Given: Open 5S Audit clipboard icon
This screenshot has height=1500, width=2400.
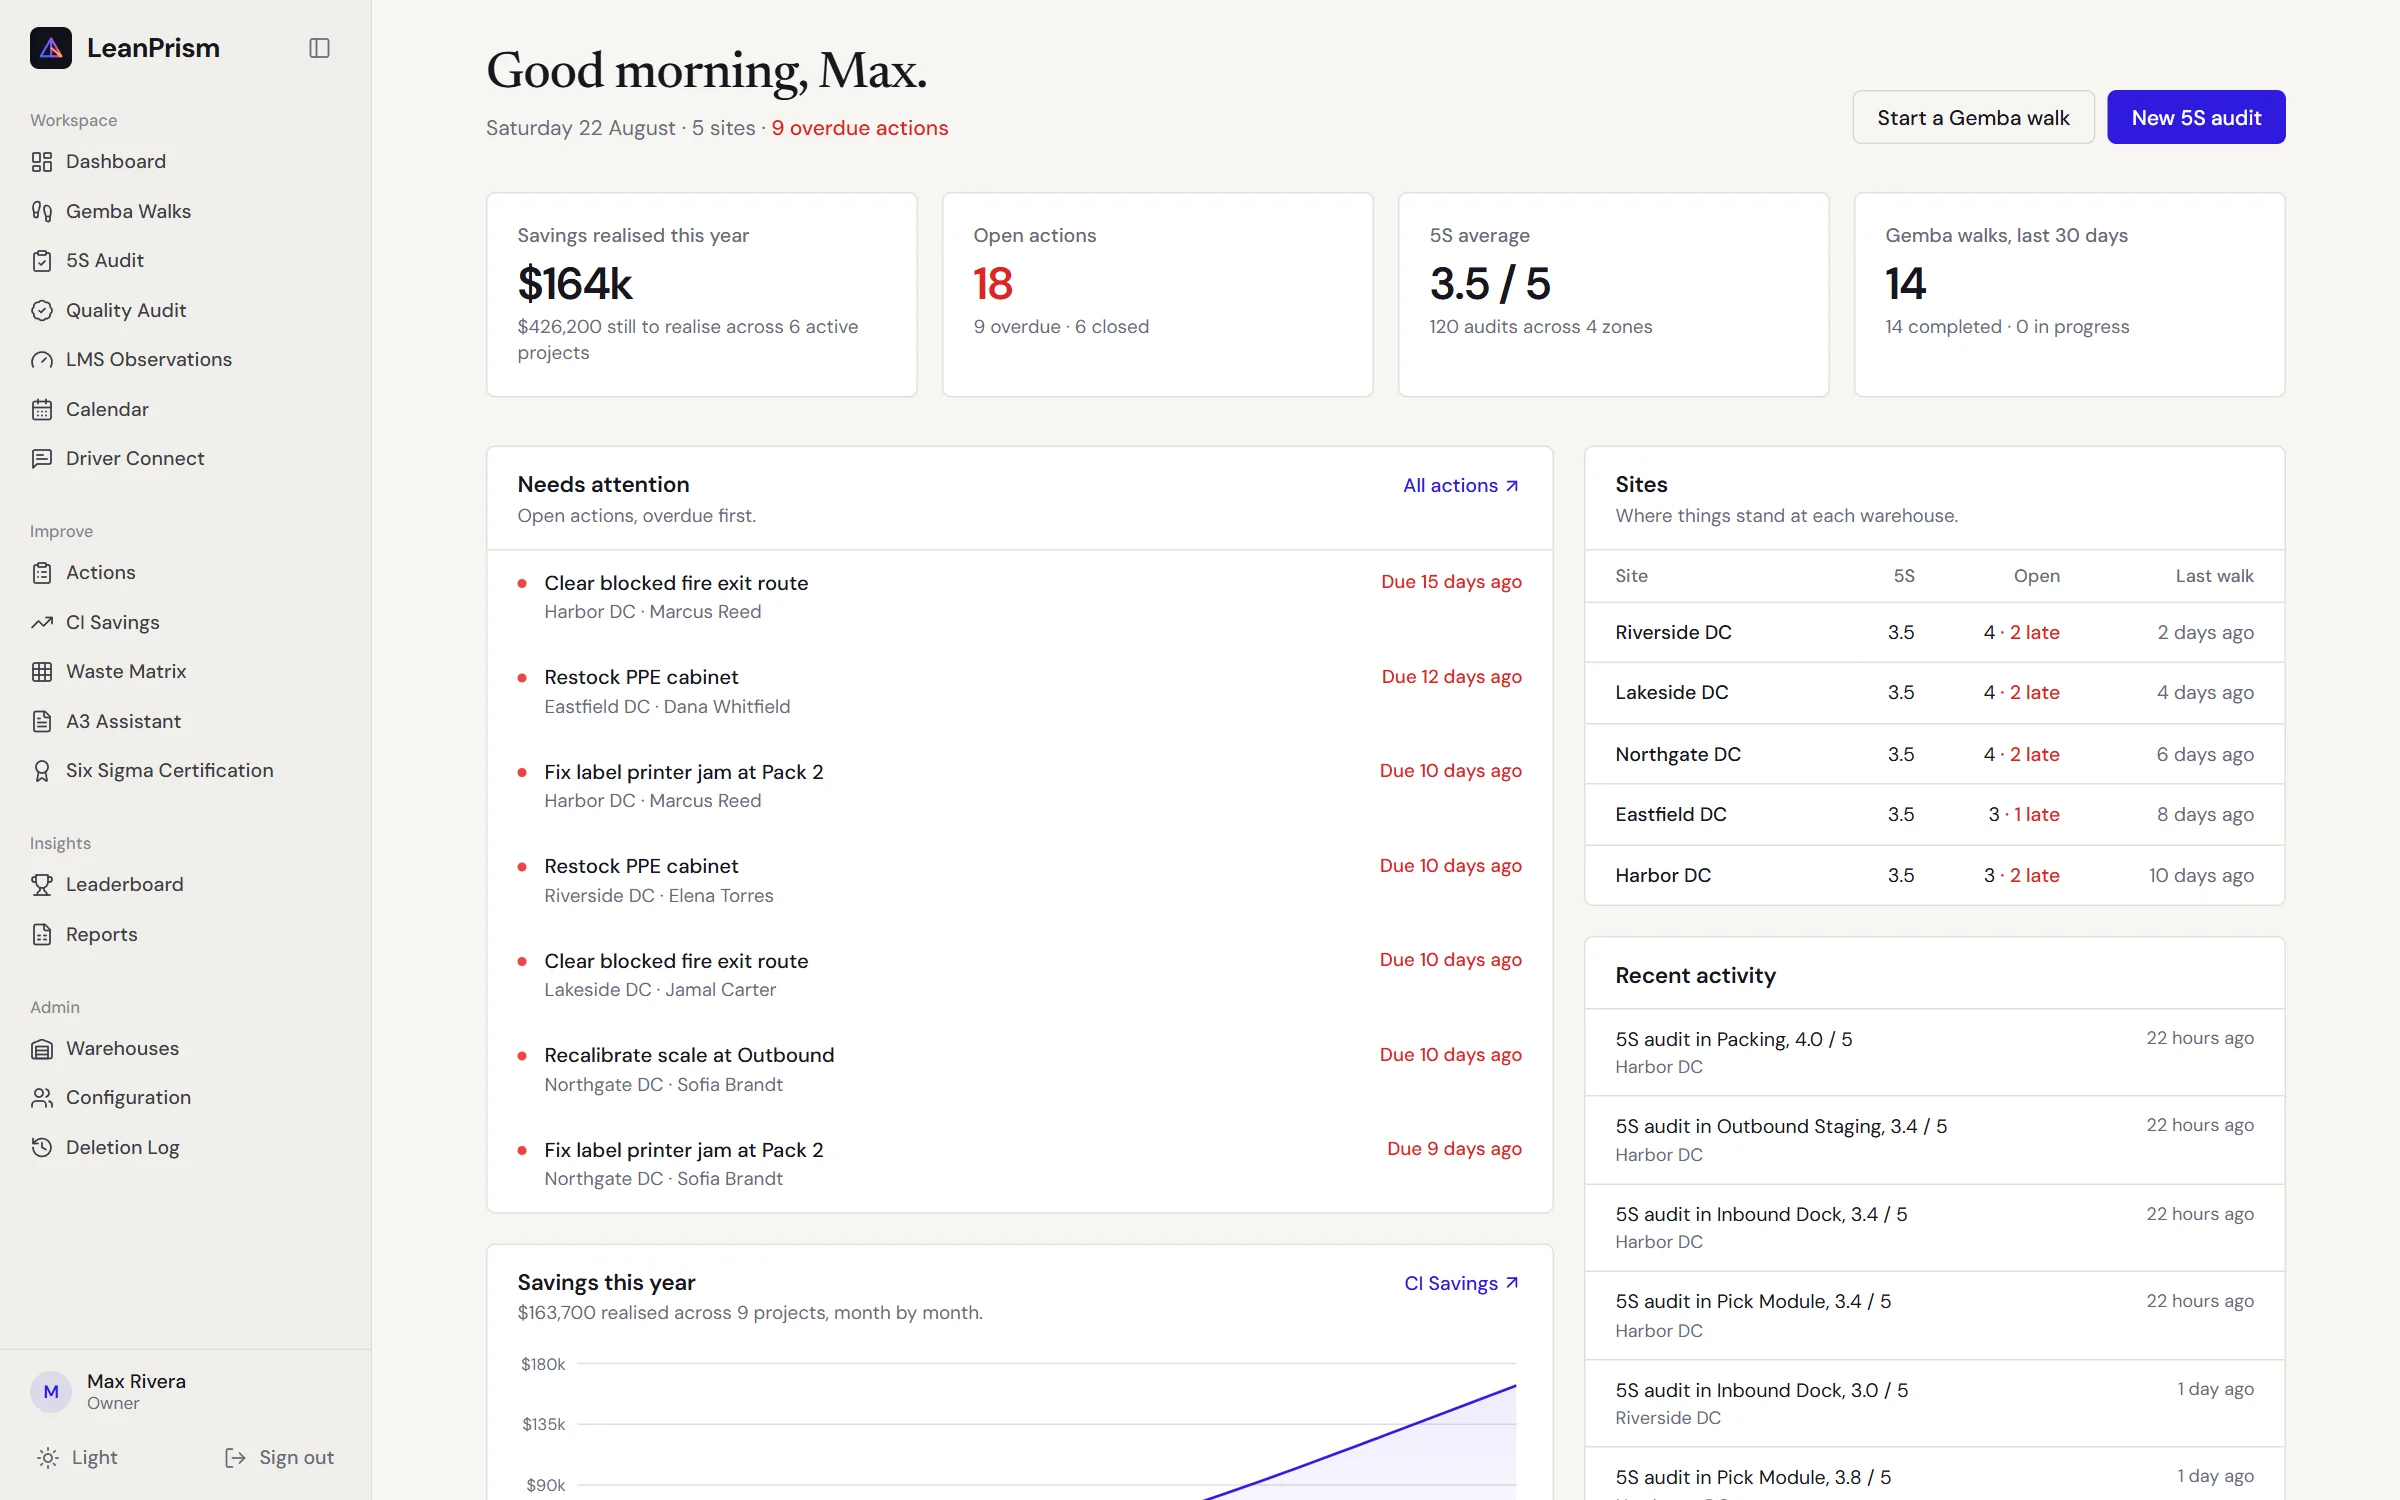Looking at the screenshot, I should [42, 261].
